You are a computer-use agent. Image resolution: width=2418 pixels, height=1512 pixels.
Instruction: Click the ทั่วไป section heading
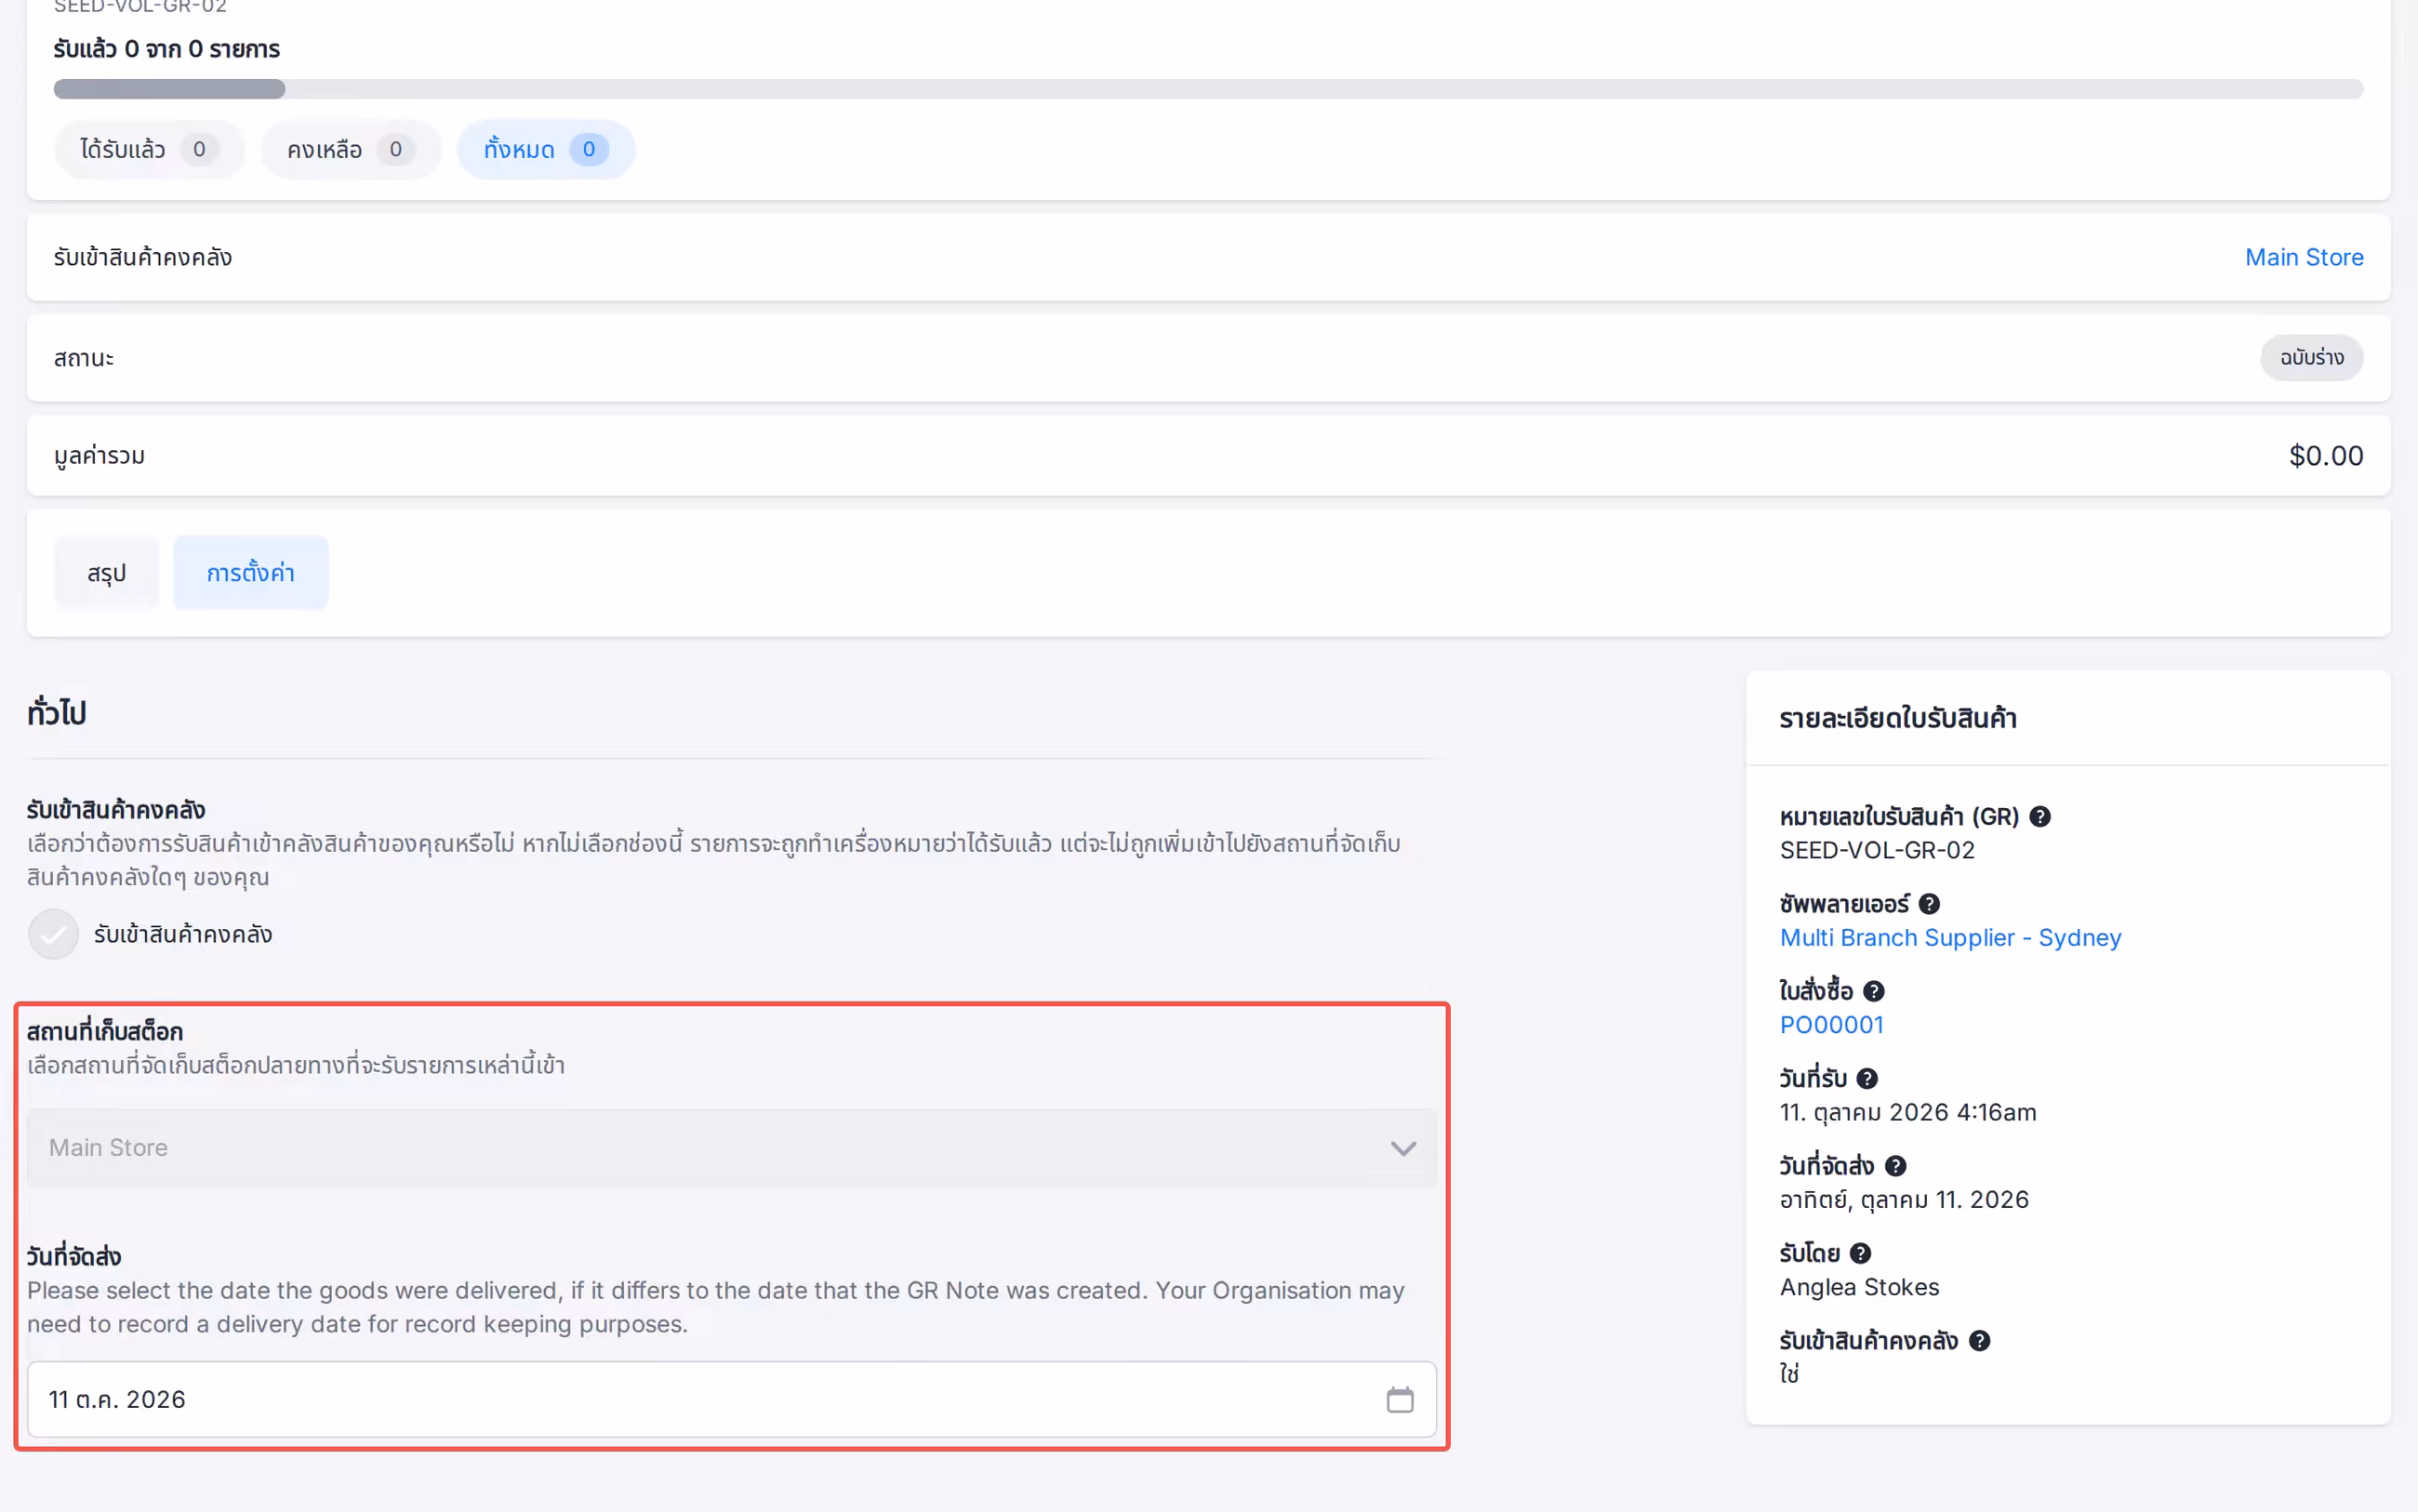pyautogui.click(x=57, y=713)
